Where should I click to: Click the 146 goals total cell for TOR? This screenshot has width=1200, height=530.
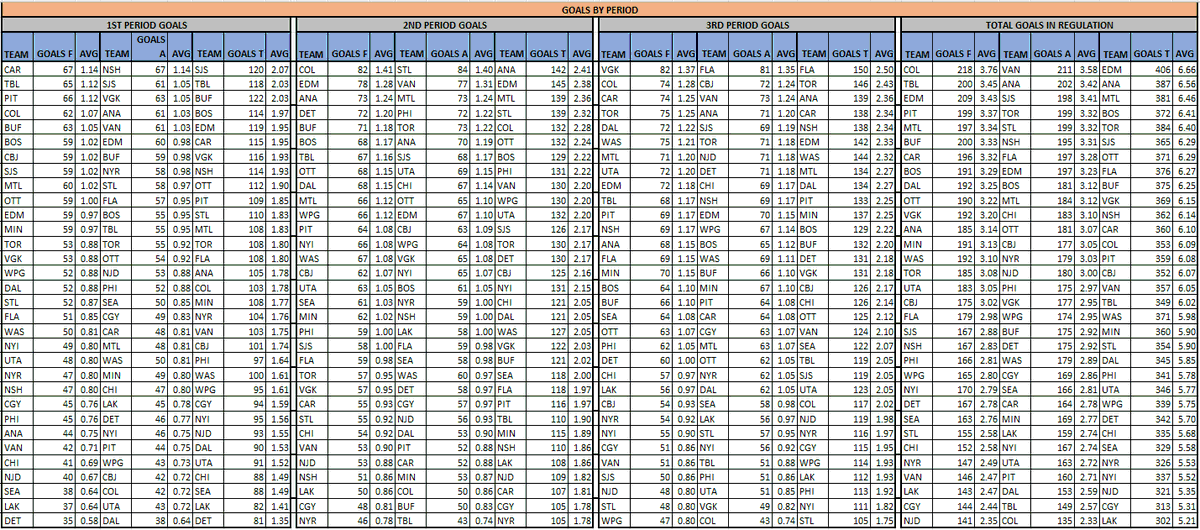click(849, 84)
